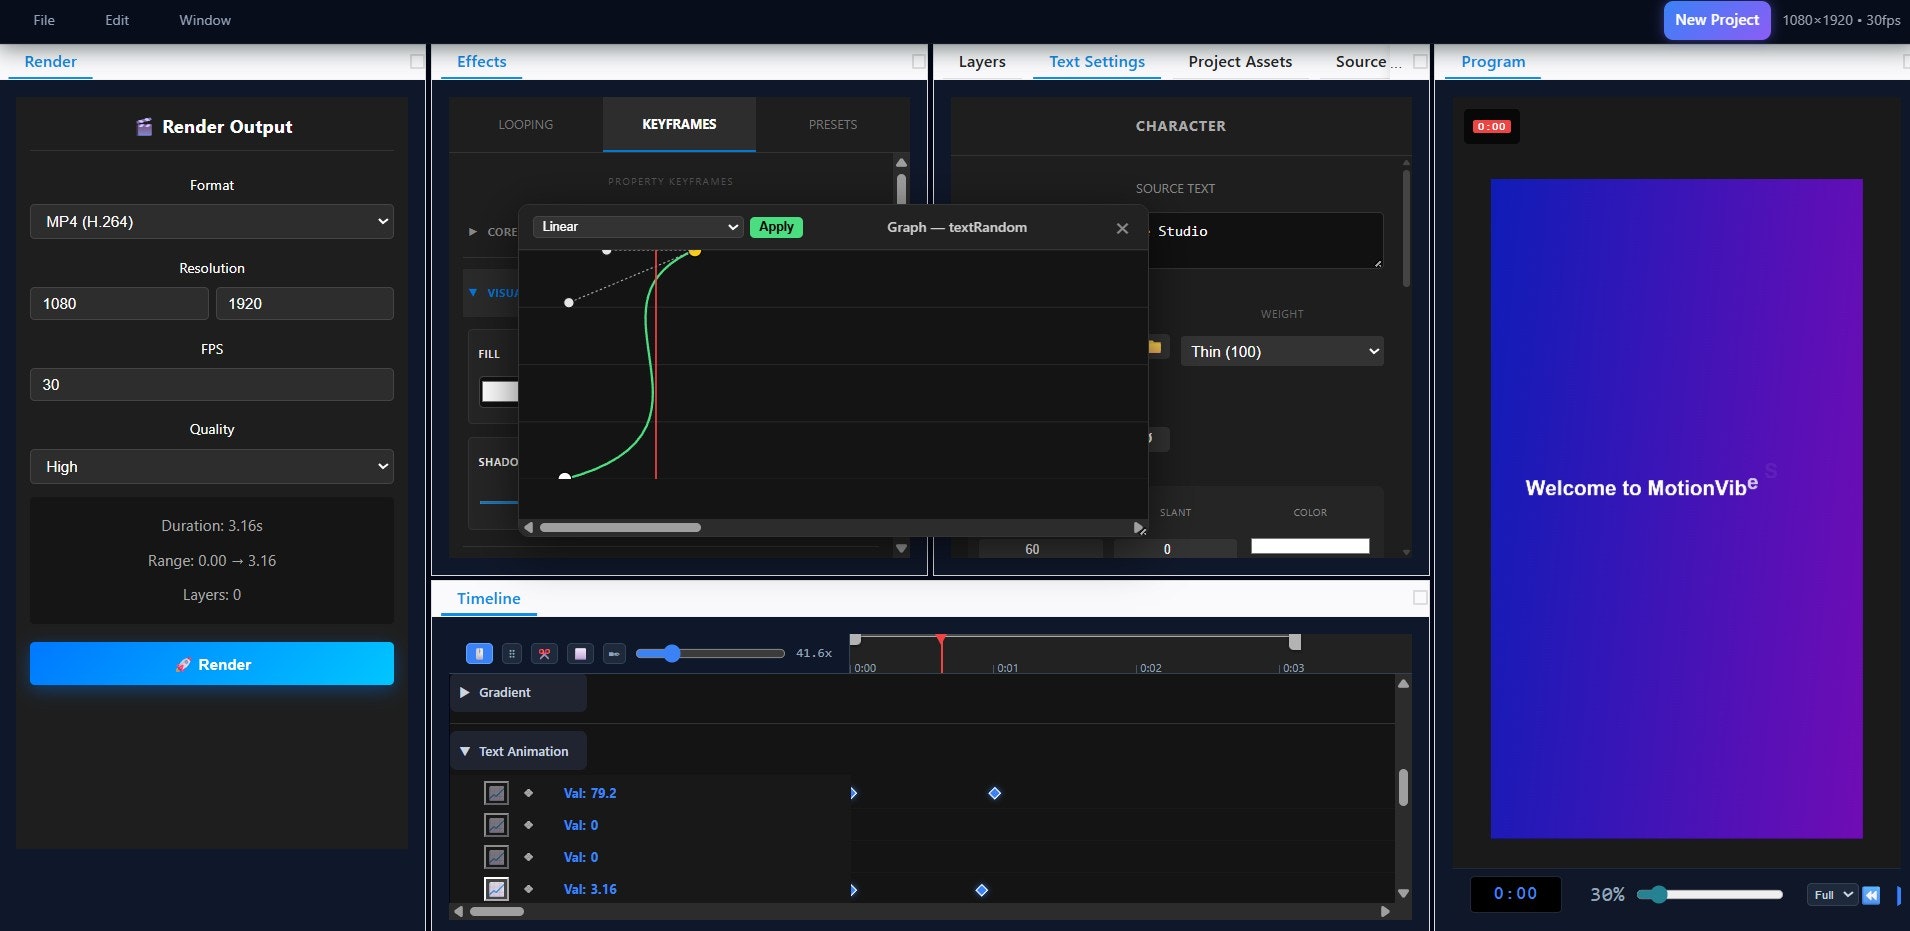Click the grid dots snap icon

pos(512,653)
